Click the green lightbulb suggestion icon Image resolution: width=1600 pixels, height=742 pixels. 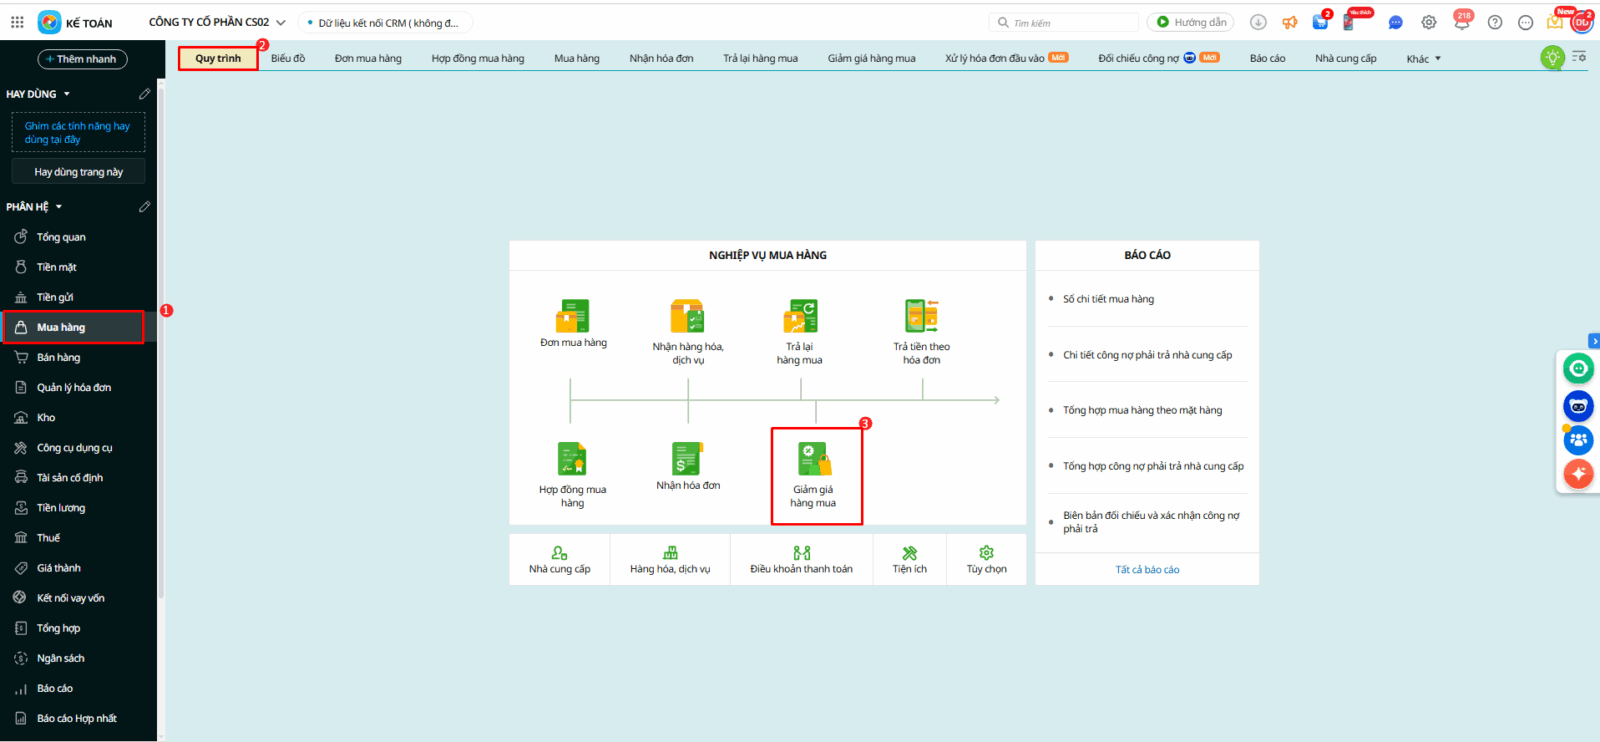[1552, 58]
